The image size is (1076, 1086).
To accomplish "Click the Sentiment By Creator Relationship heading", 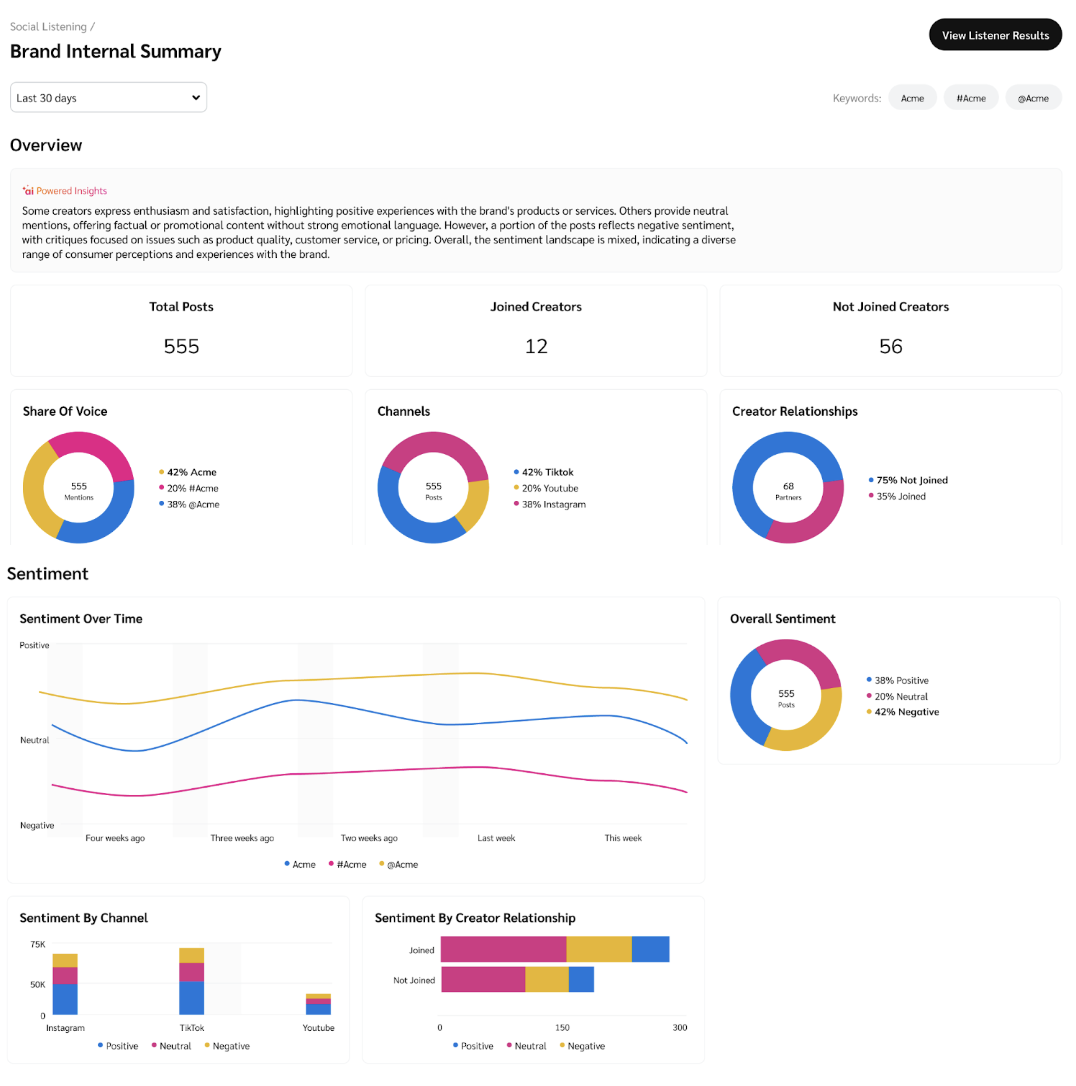I will pyautogui.click(x=475, y=918).
